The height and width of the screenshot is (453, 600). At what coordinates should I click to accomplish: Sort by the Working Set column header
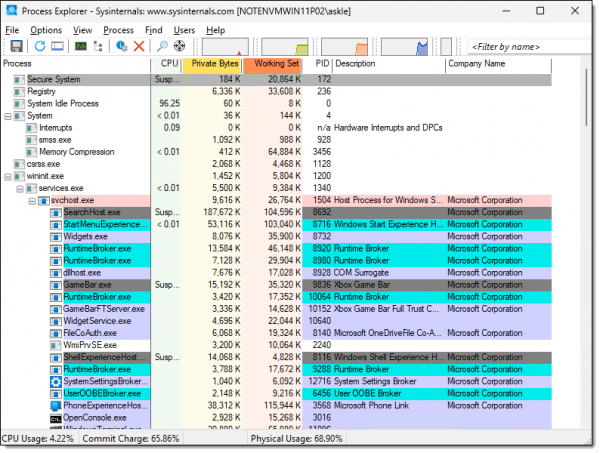click(272, 64)
